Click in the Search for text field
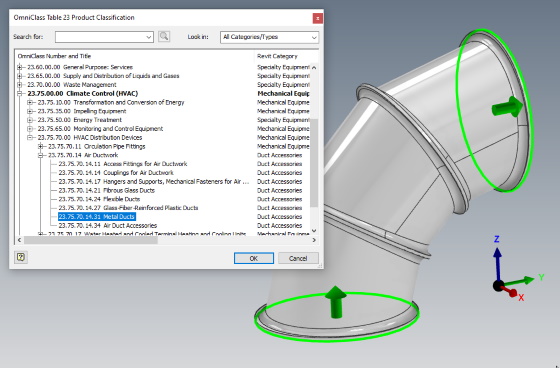The width and height of the screenshot is (560, 368). [100, 37]
